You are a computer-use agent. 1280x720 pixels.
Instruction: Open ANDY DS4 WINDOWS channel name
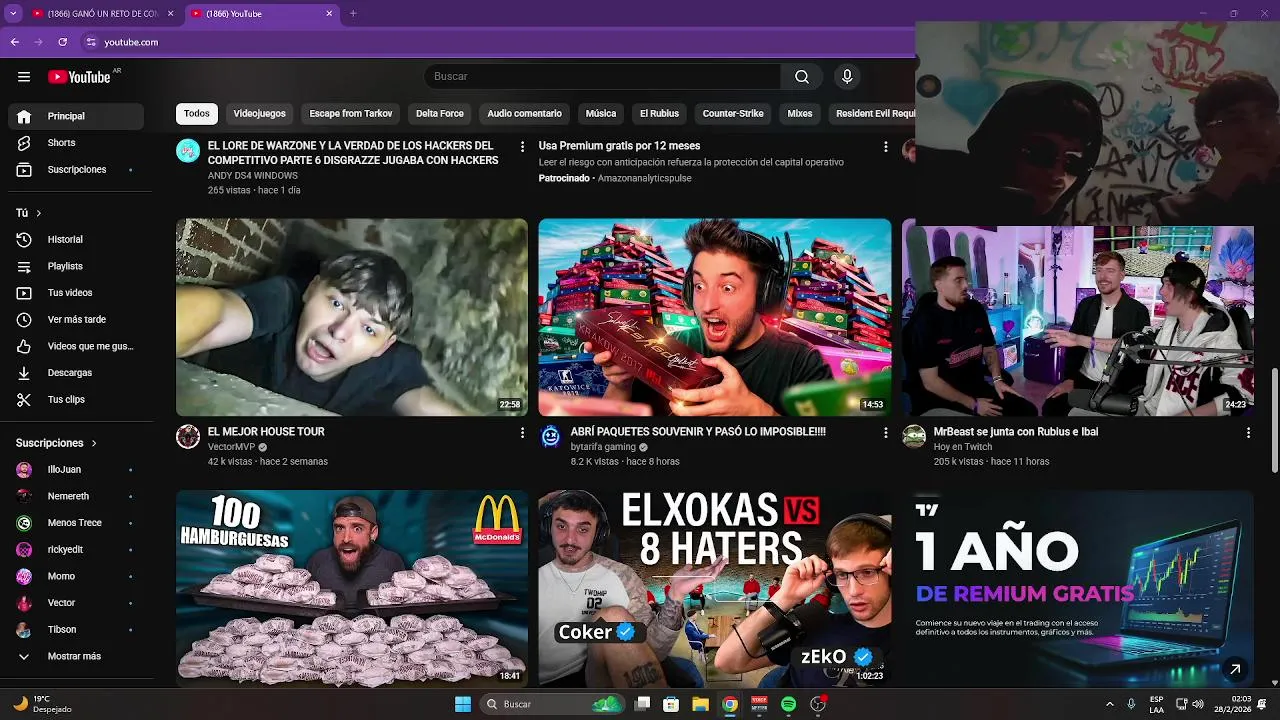[253, 176]
